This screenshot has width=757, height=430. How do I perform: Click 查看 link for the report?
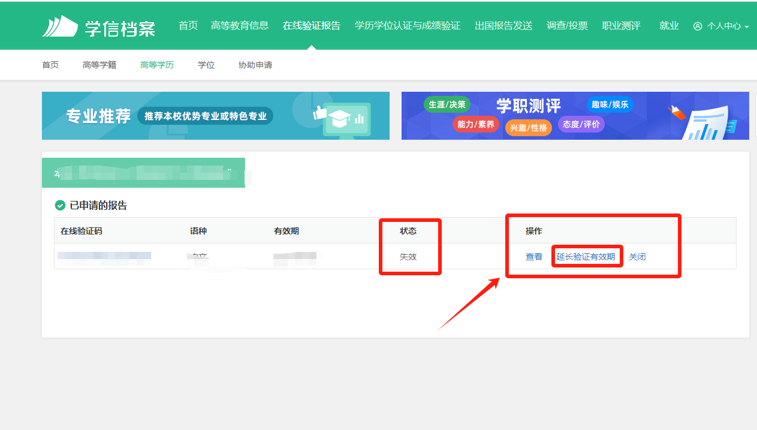coord(534,257)
